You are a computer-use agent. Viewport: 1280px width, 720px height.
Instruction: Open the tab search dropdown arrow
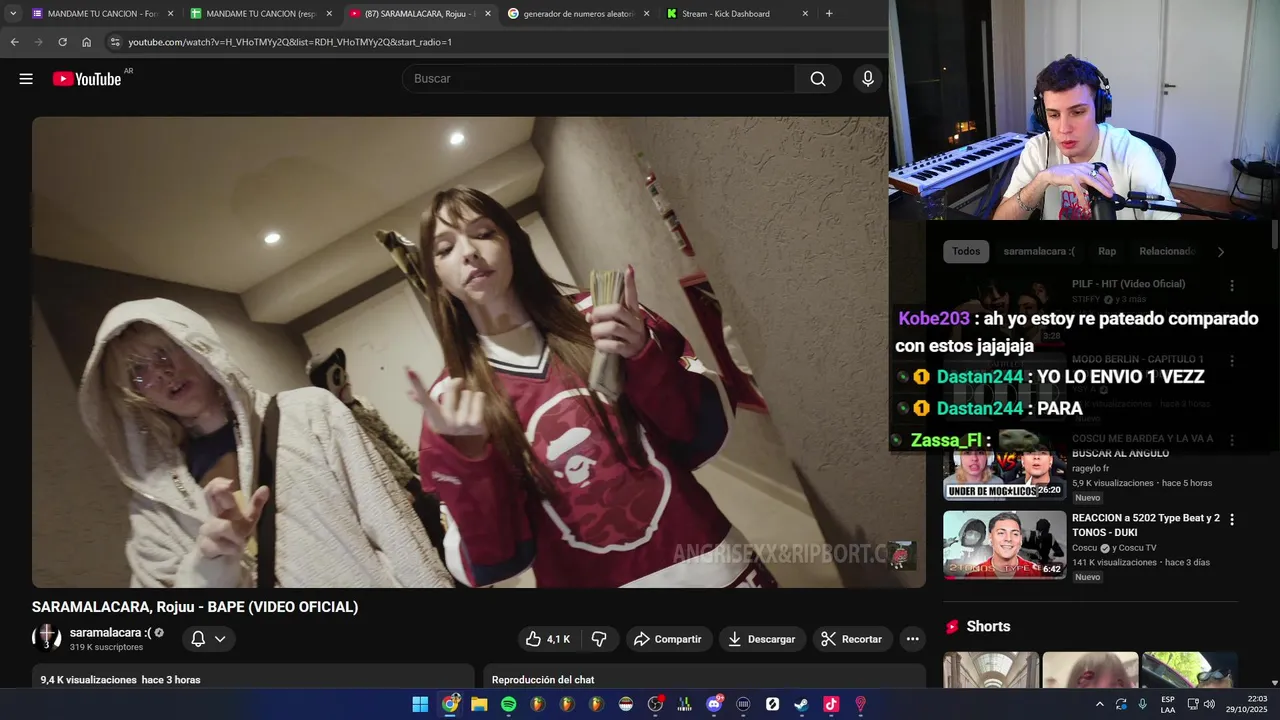[x=13, y=14]
